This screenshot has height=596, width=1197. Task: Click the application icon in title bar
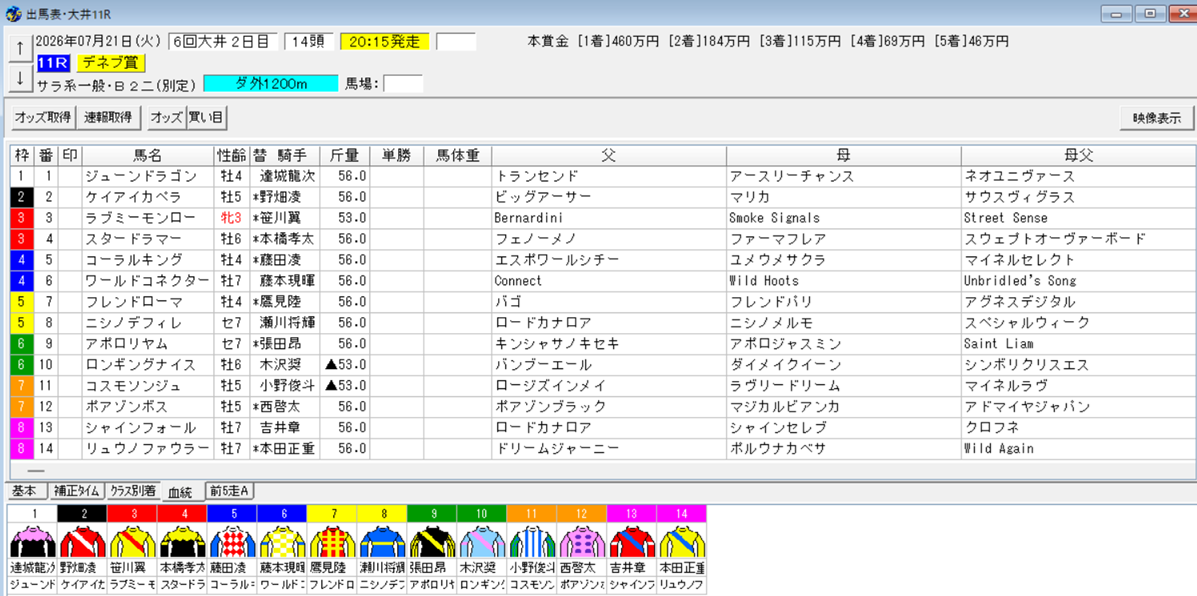[x=13, y=13]
